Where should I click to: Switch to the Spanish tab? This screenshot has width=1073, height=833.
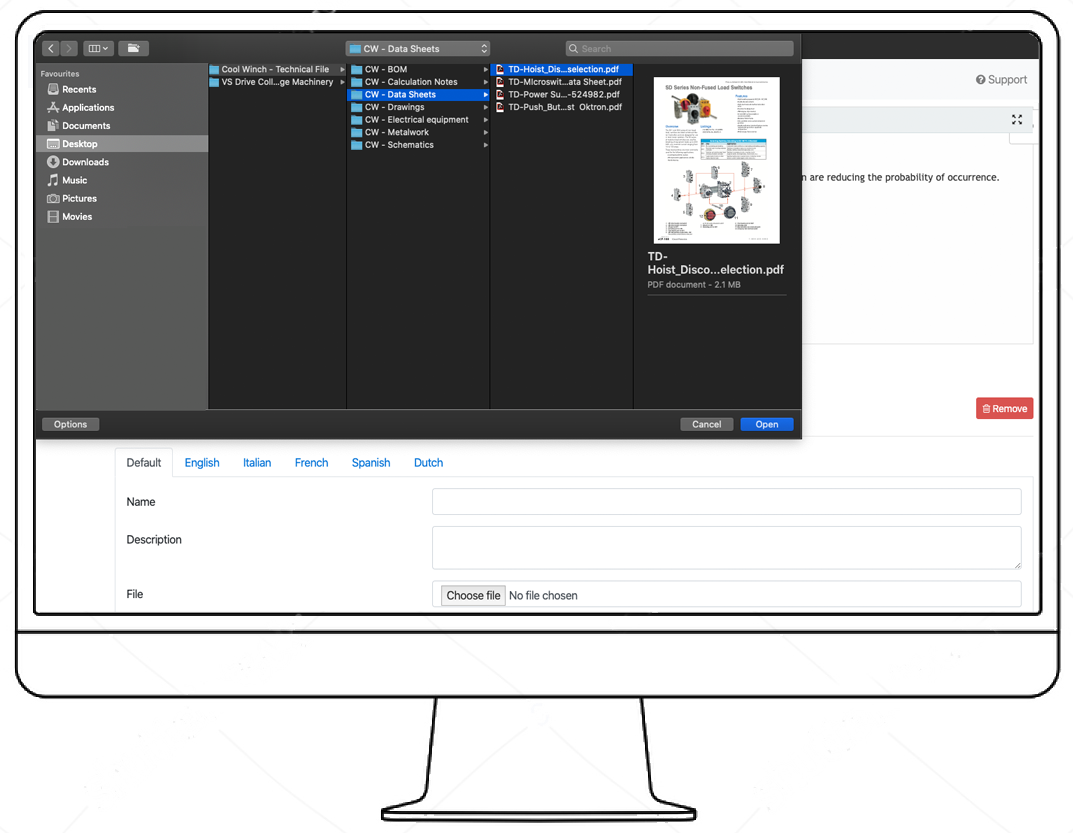371,463
